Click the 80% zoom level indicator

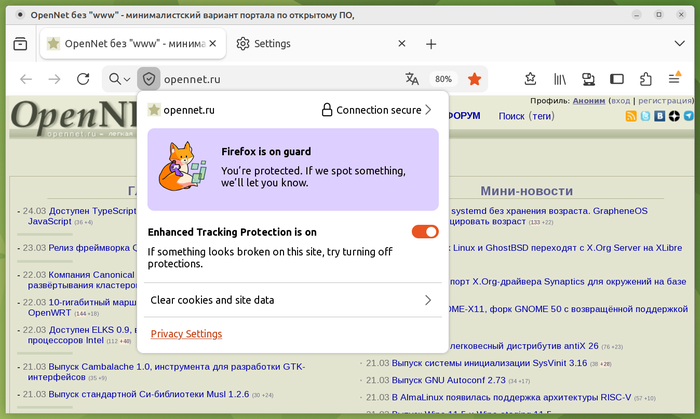[x=443, y=79]
